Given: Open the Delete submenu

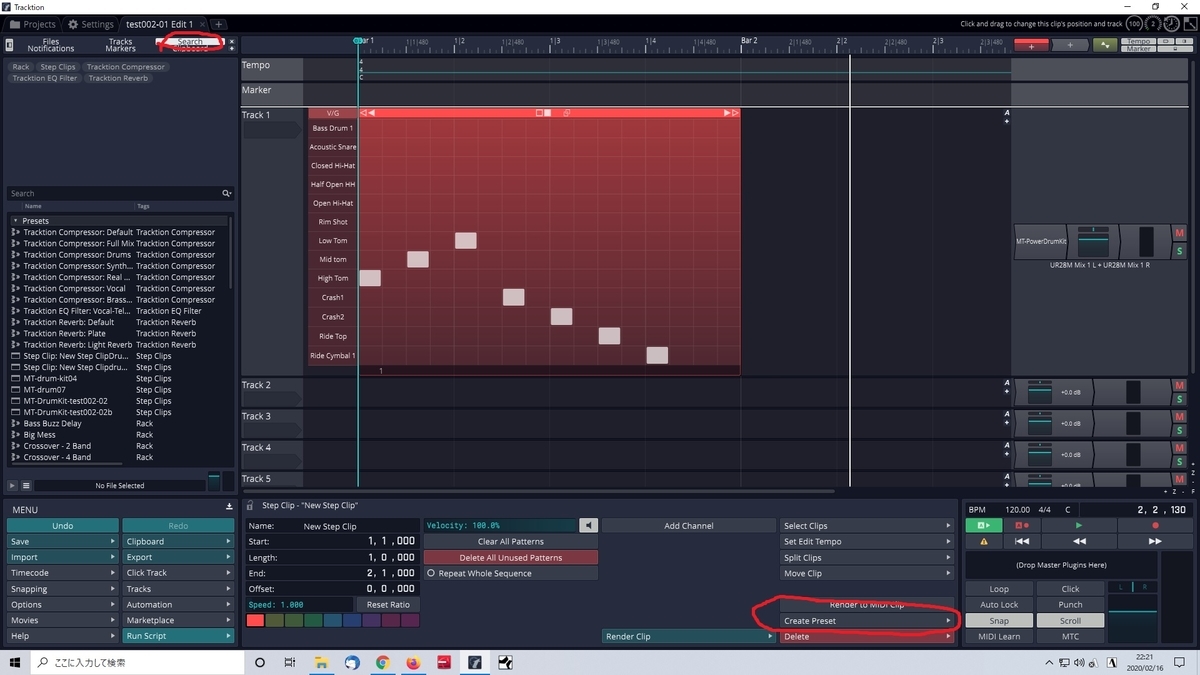Looking at the screenshot, I should coord(866,636).
